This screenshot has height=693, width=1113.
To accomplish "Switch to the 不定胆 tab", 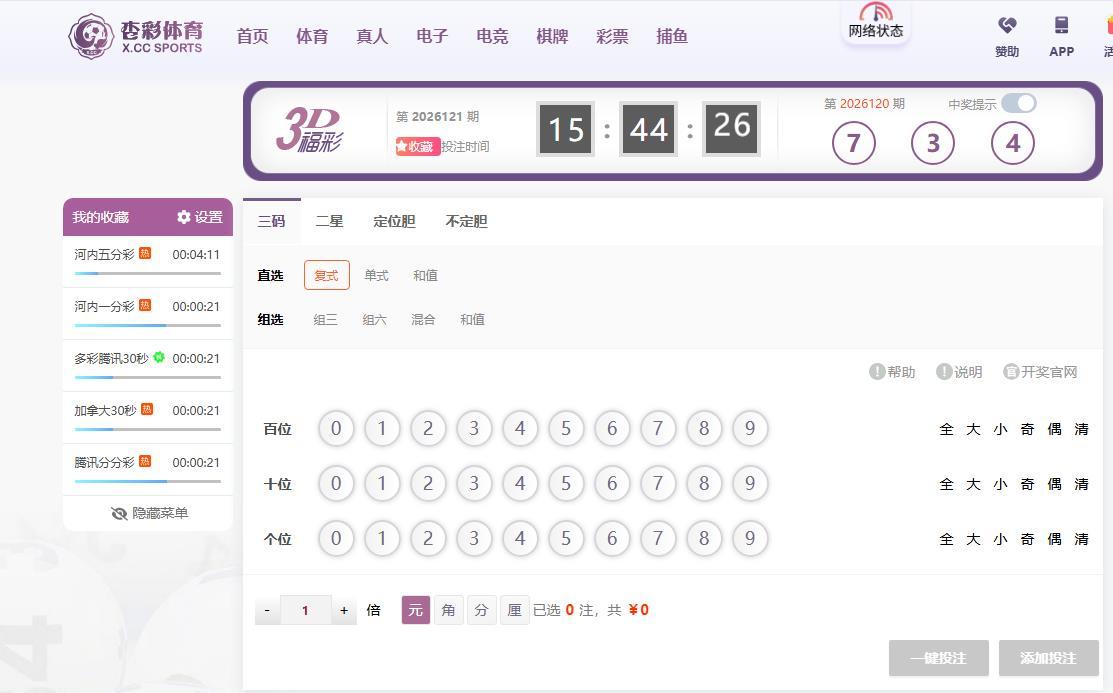I will pos(466,222).
